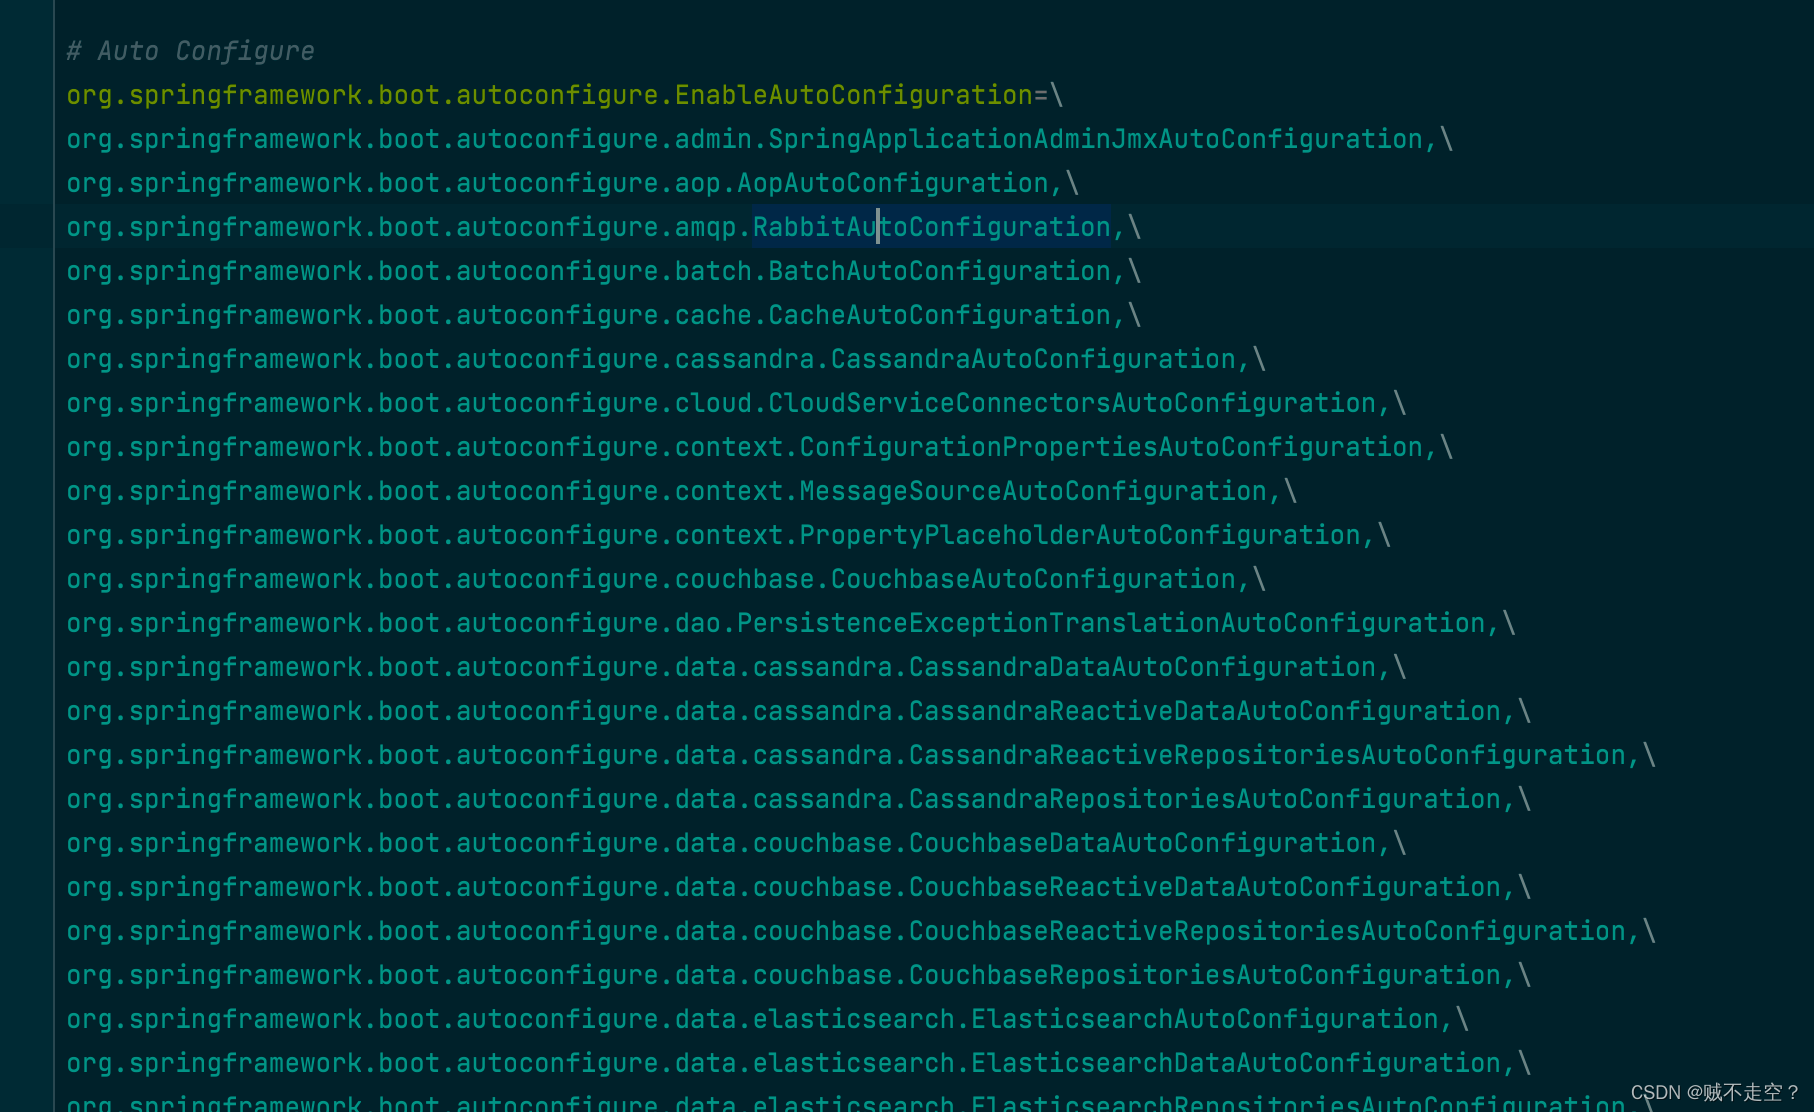Click PropertyPlaceholderAutoConfiguration entry

(x=728, y=535)
